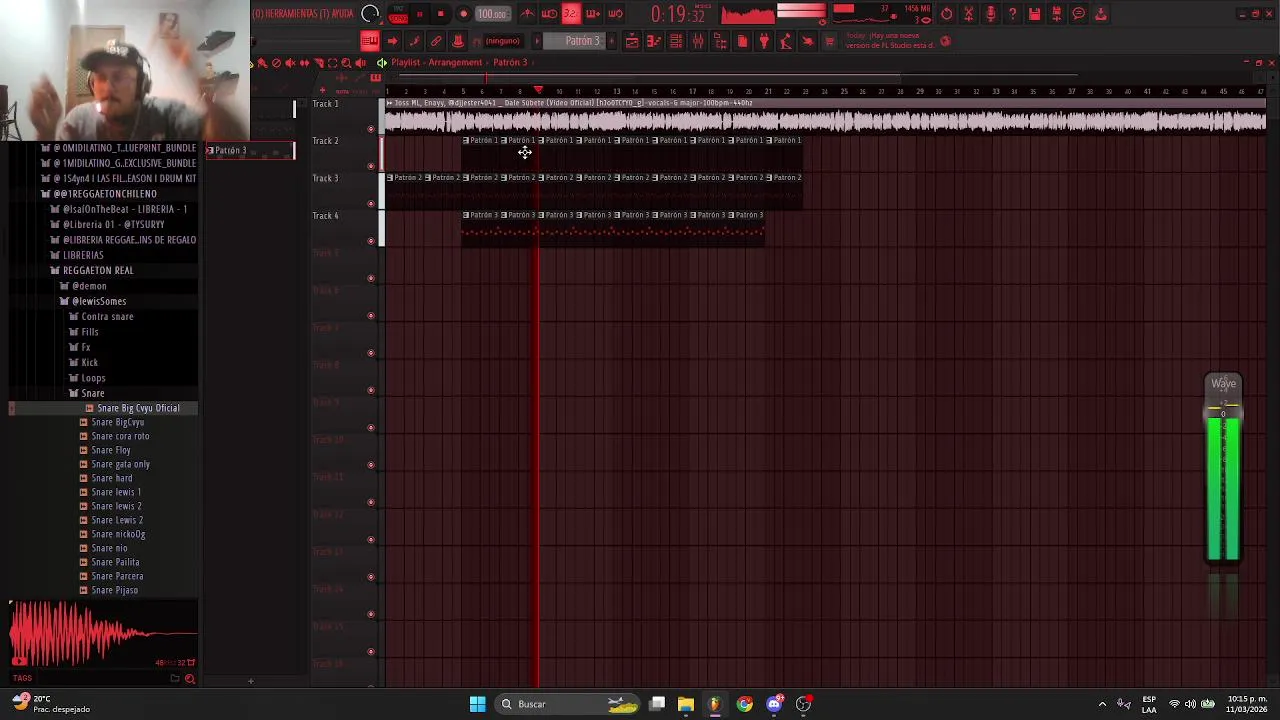Open Playlist options menu arrow
The image size is (1280, 720).
point(381,62)
